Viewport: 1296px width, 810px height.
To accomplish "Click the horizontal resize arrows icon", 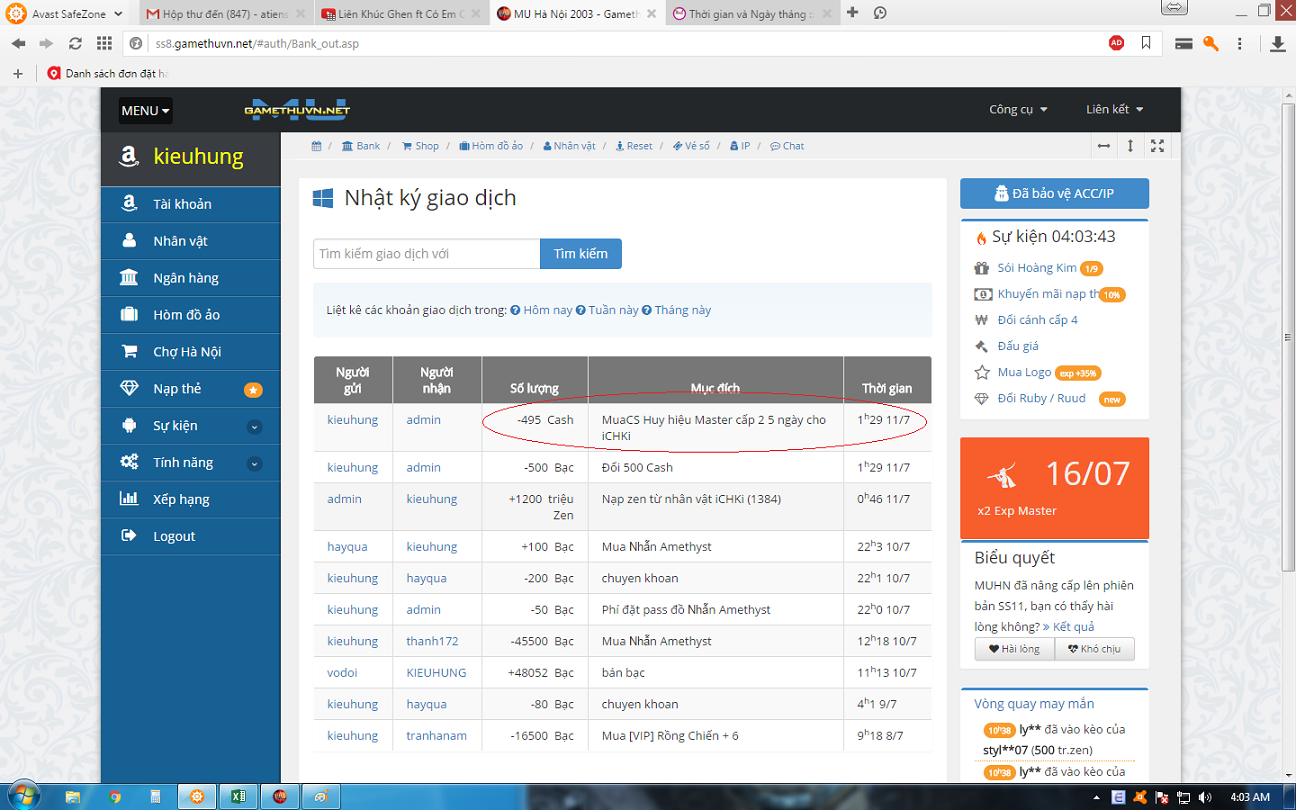I will tap(1104, 146).
